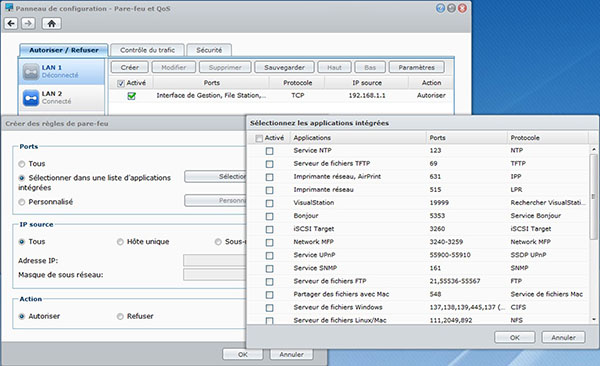Click Annuler in the applications dialog
600x366 pixels.
tap(563, 337)
